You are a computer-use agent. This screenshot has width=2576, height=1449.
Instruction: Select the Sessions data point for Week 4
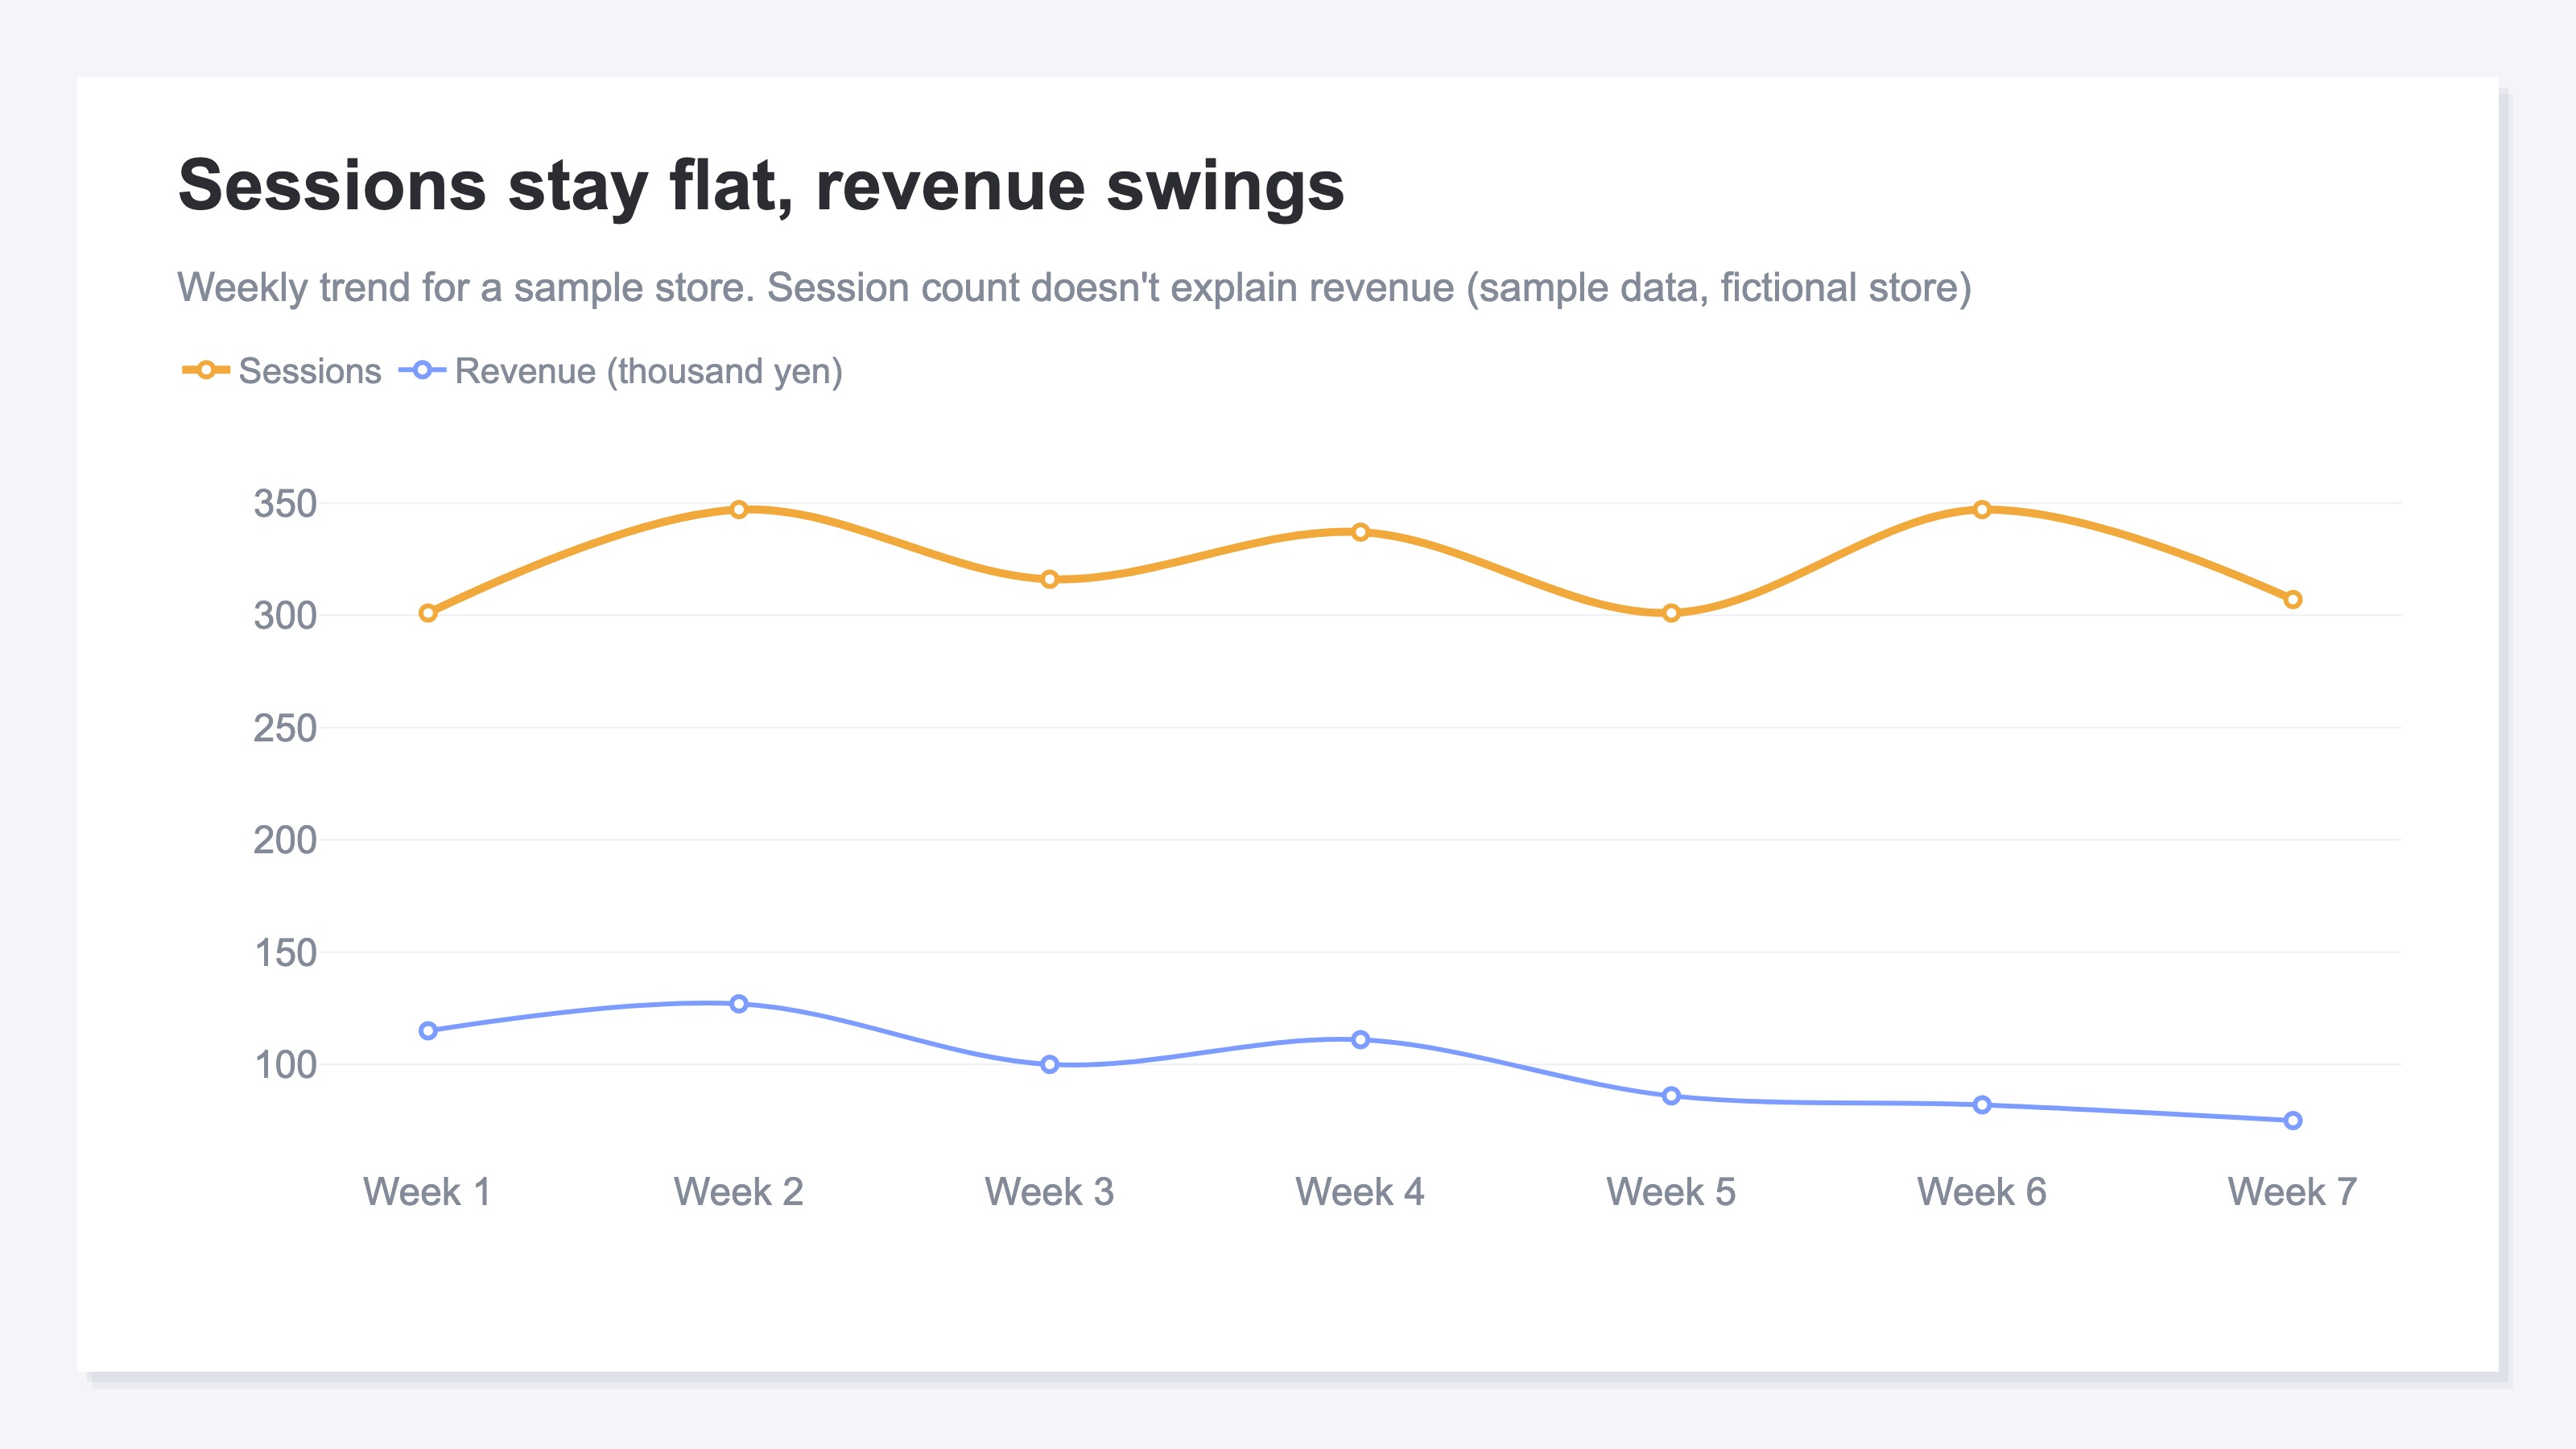(1361, 532)
